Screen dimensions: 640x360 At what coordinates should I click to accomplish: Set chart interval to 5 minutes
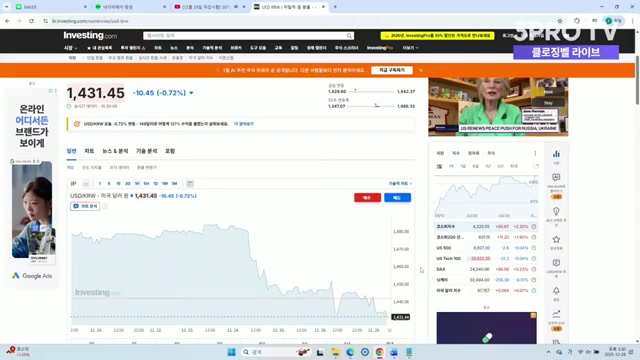109,183
